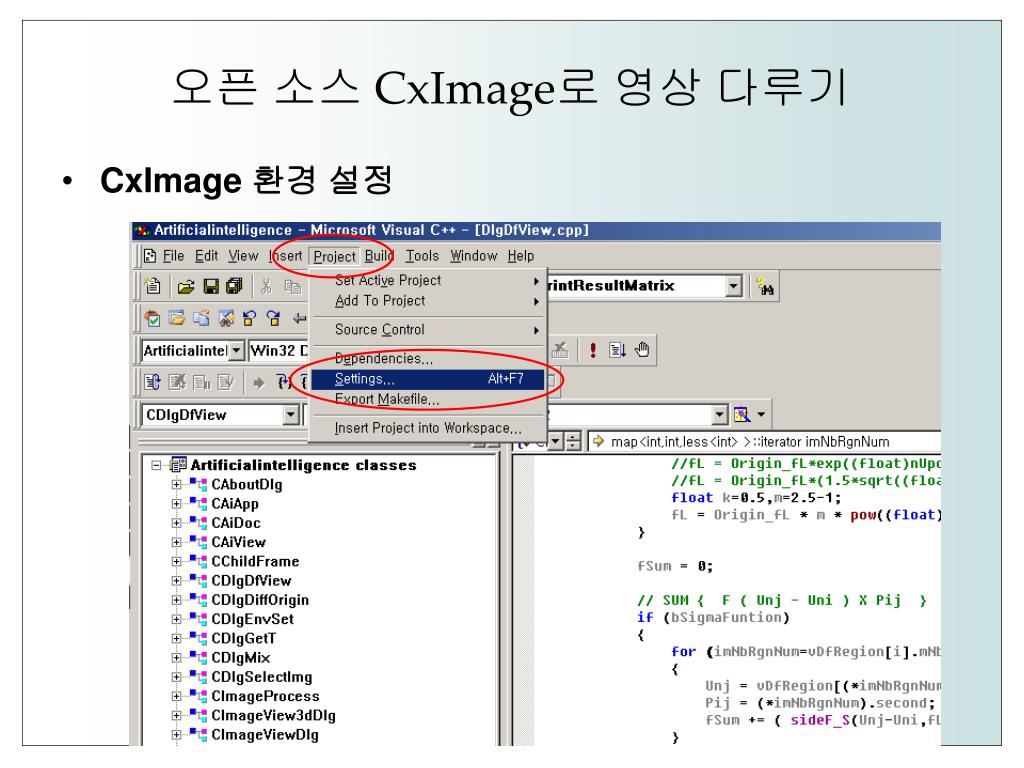
Task: Click the WizardBar actions wand icon
Action: point(742,414)
